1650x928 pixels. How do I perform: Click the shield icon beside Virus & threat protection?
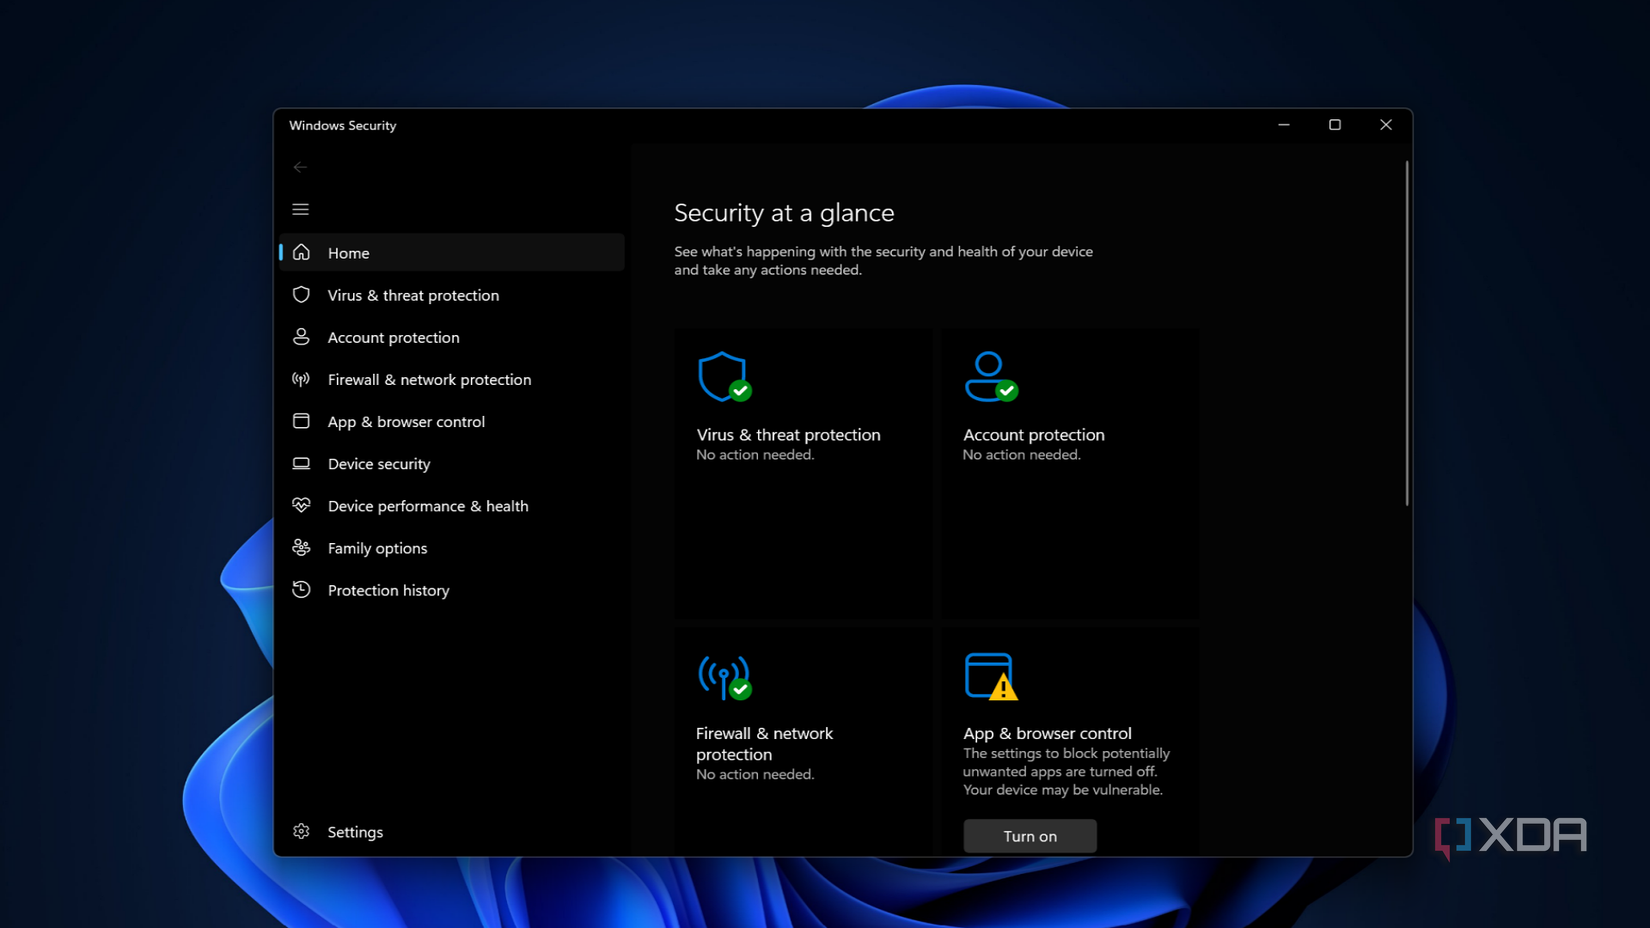point(301,295)
